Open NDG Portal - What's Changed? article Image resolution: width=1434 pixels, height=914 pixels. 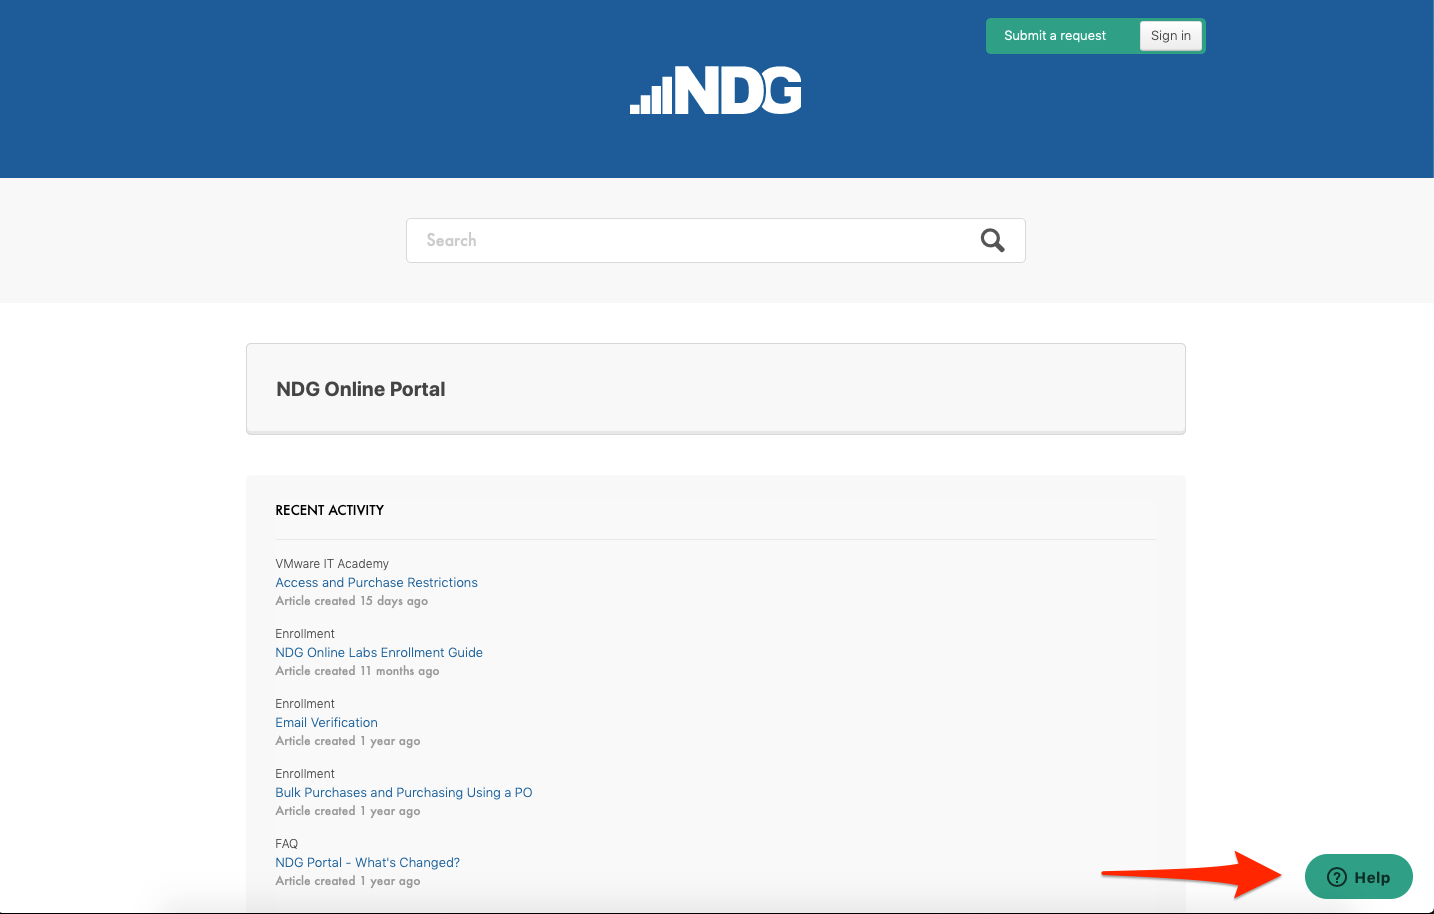pyautogui.click(x=367, y=863)
